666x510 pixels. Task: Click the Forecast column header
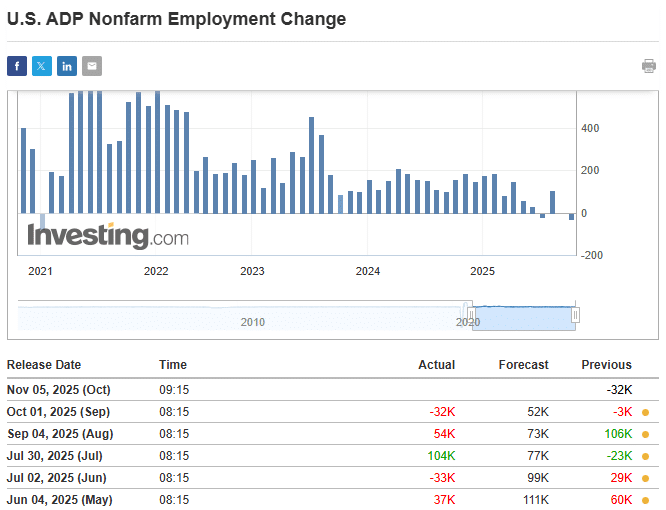(x=523, y=365)
